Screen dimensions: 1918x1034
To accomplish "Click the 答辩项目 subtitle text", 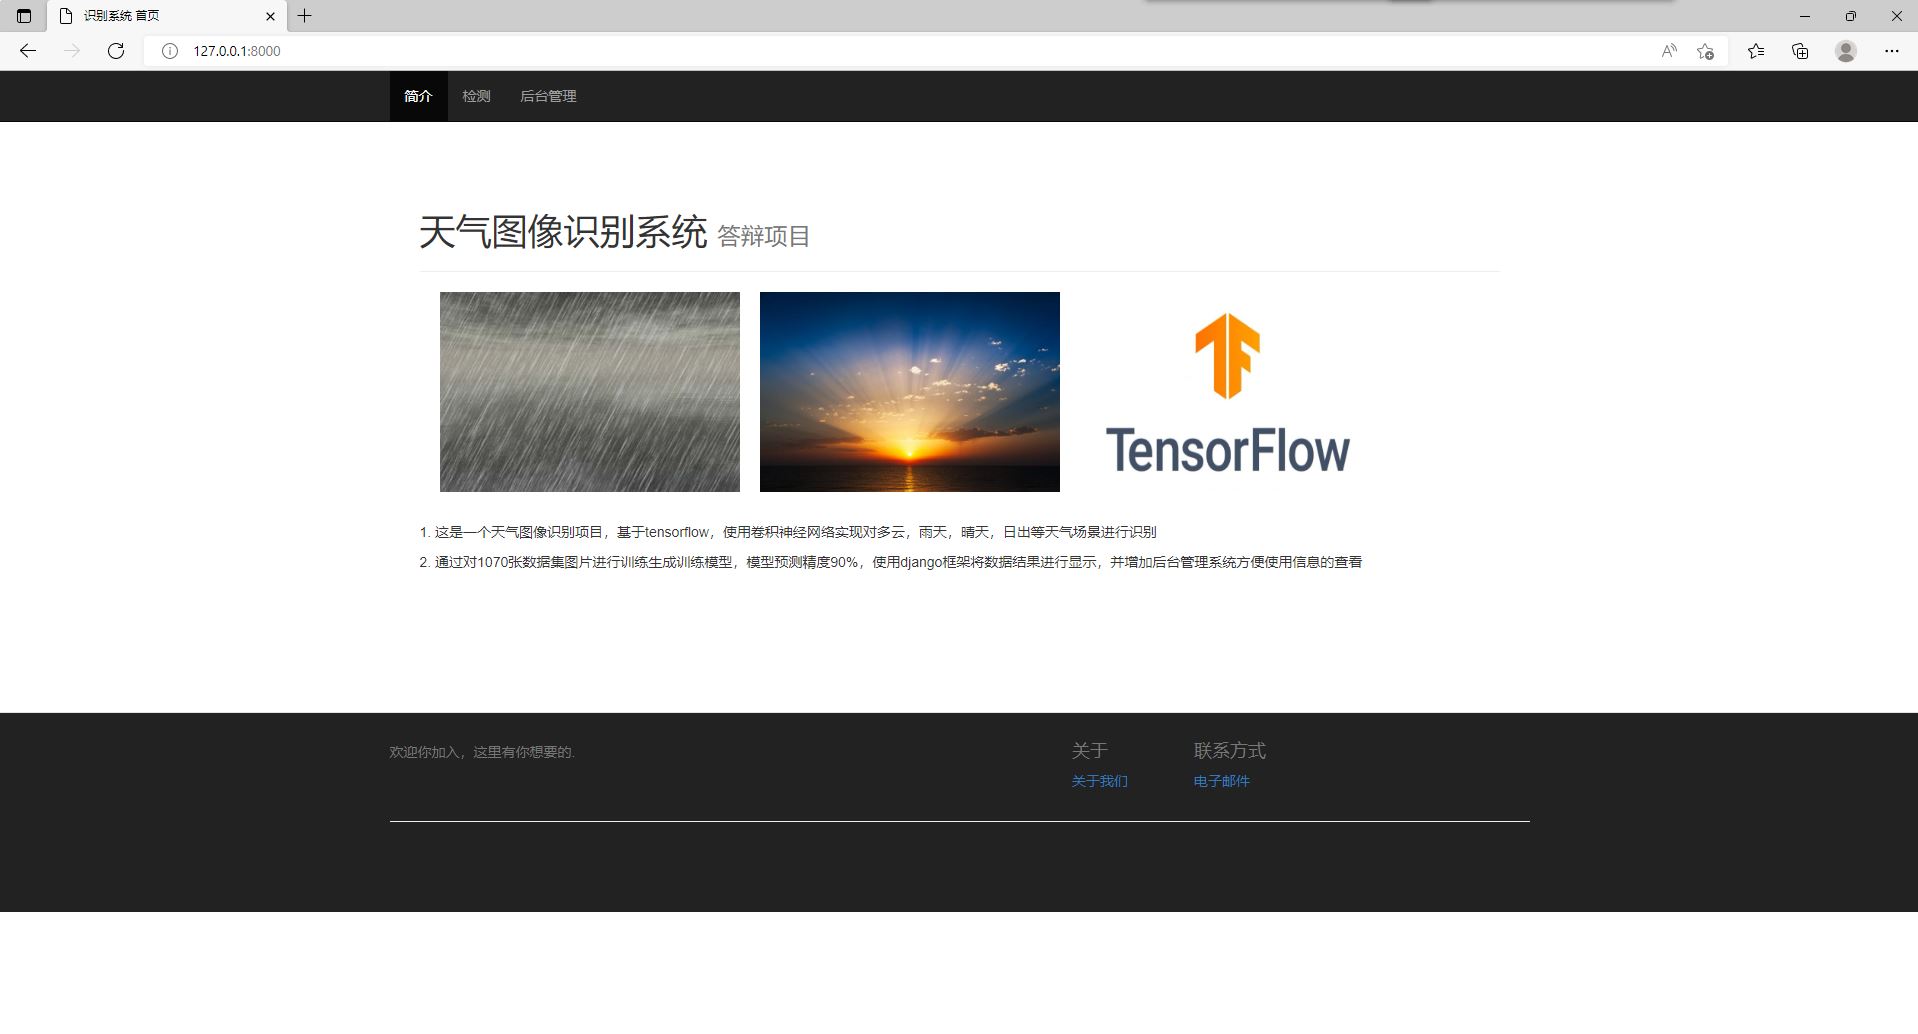I will pos(764,236).
